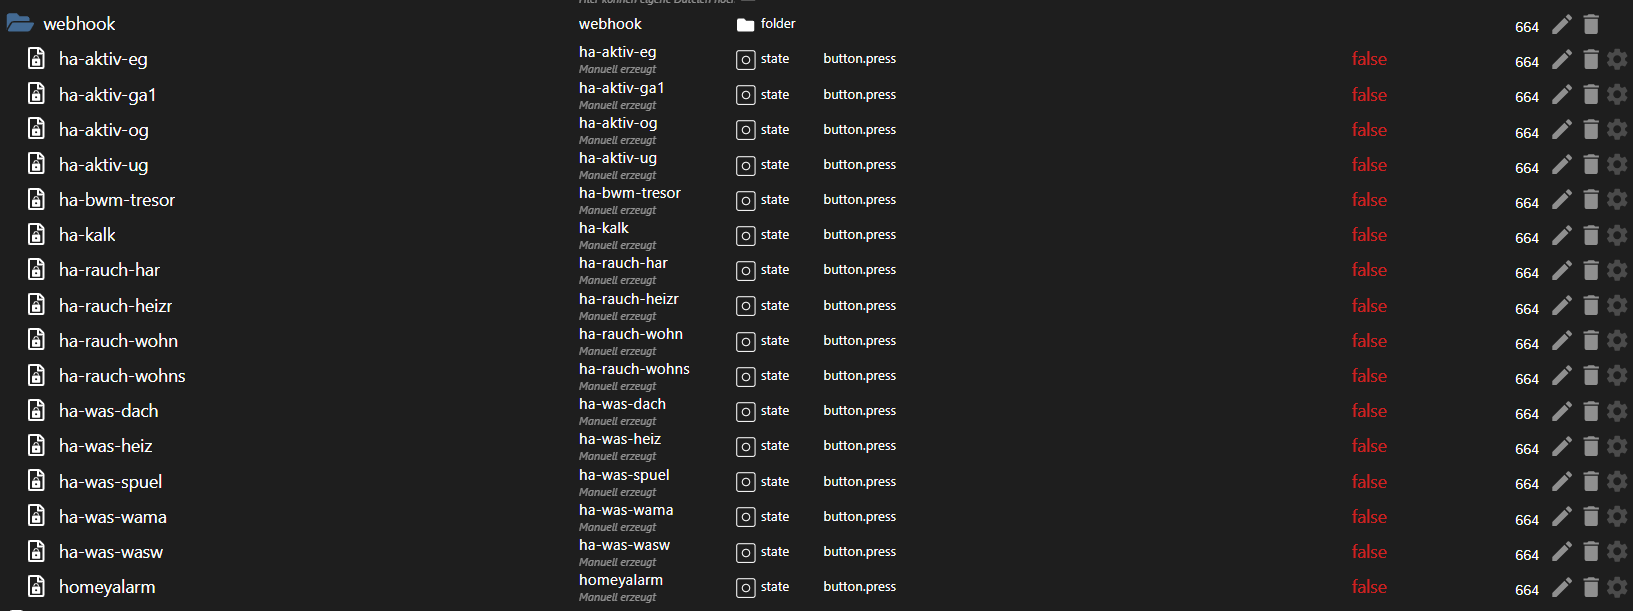Click the 664 permission value for ha-was-wasw
This screenshot has height=611, width=1633.
[1526, 555]
